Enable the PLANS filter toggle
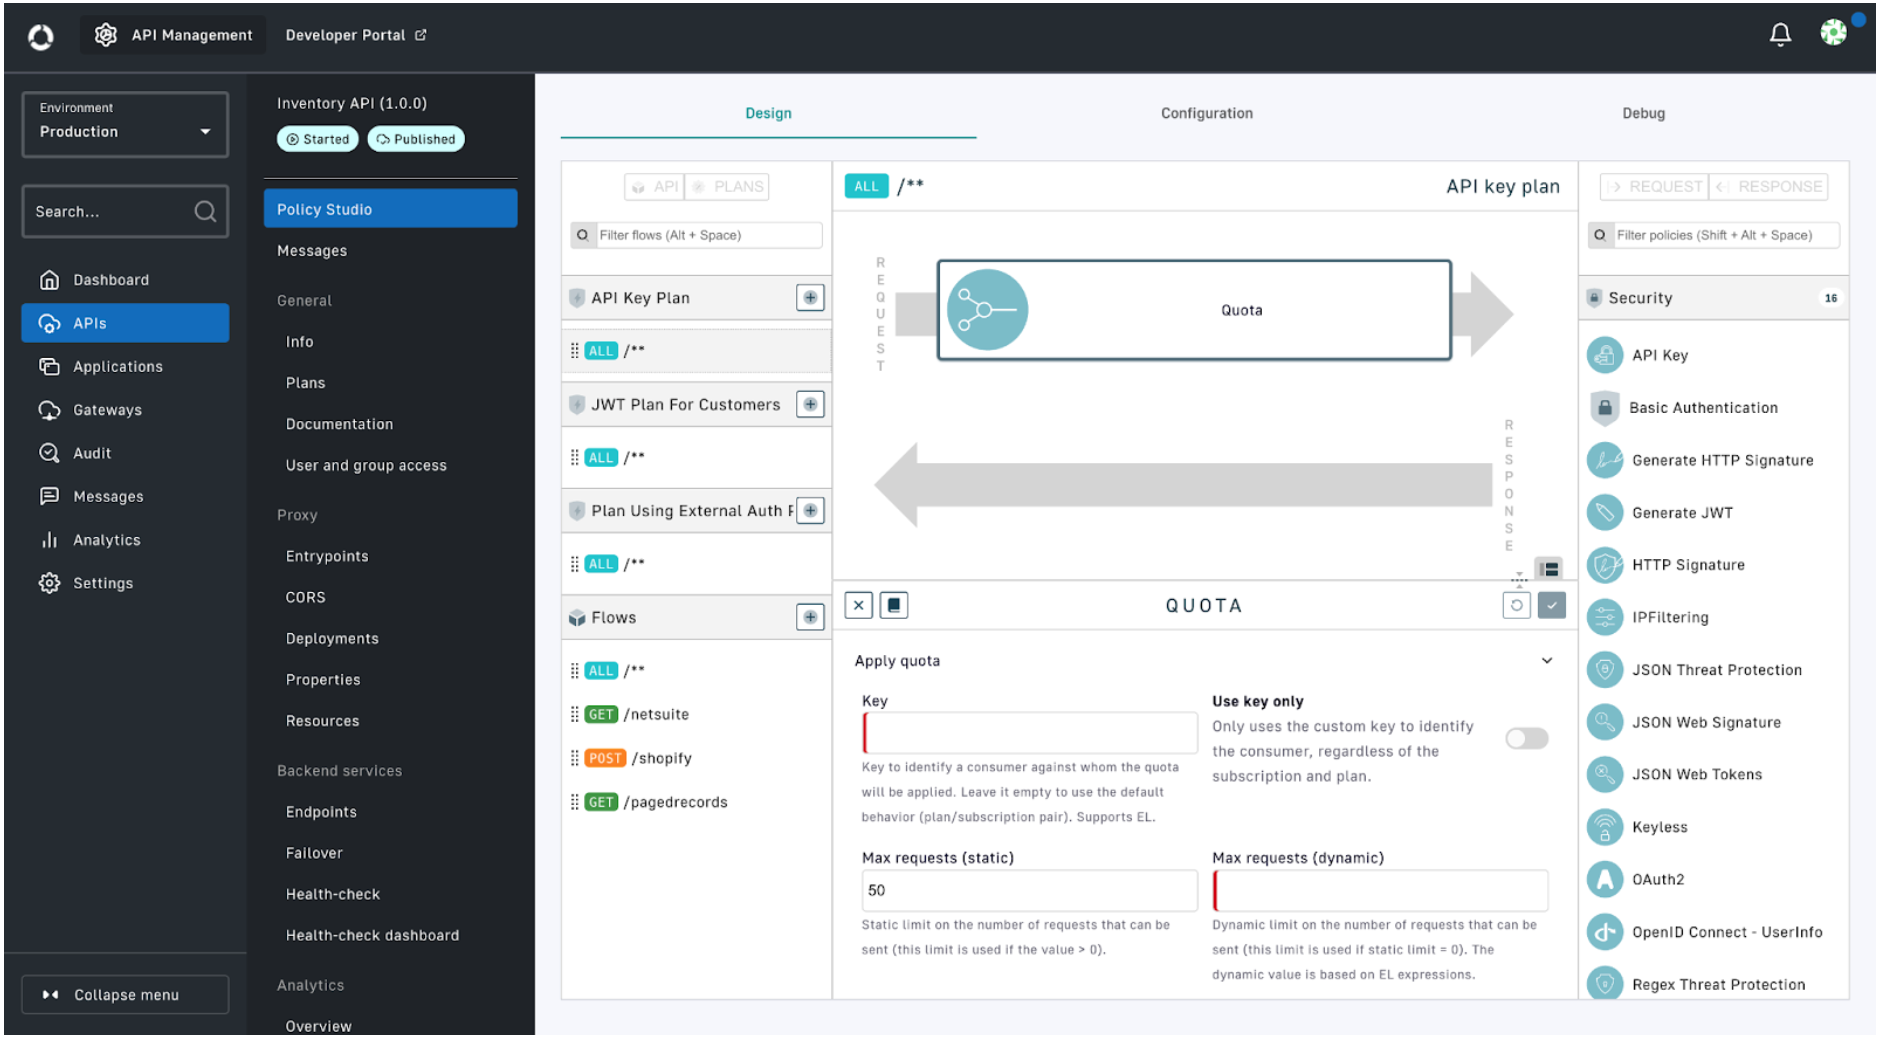 727,186
